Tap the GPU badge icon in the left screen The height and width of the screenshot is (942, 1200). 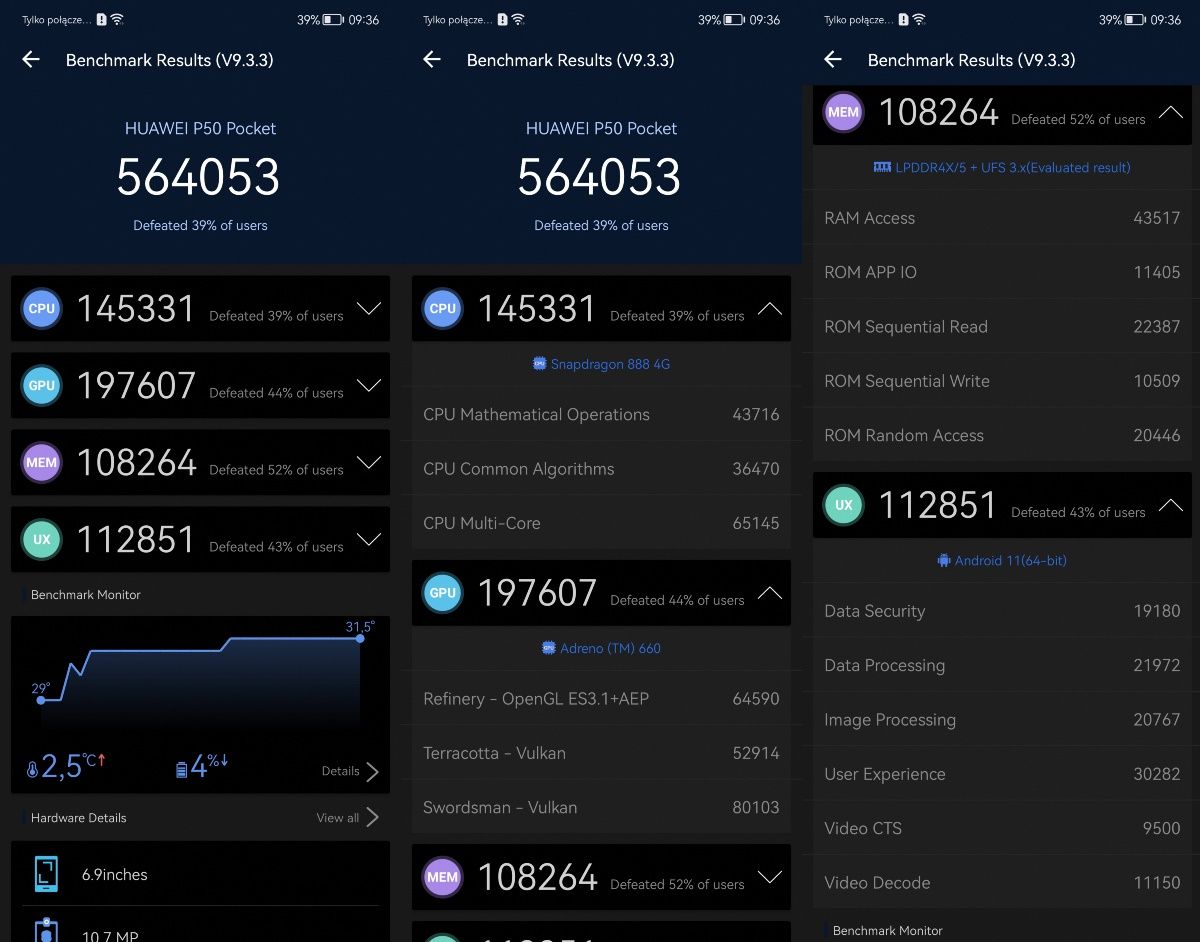(42, 386)
